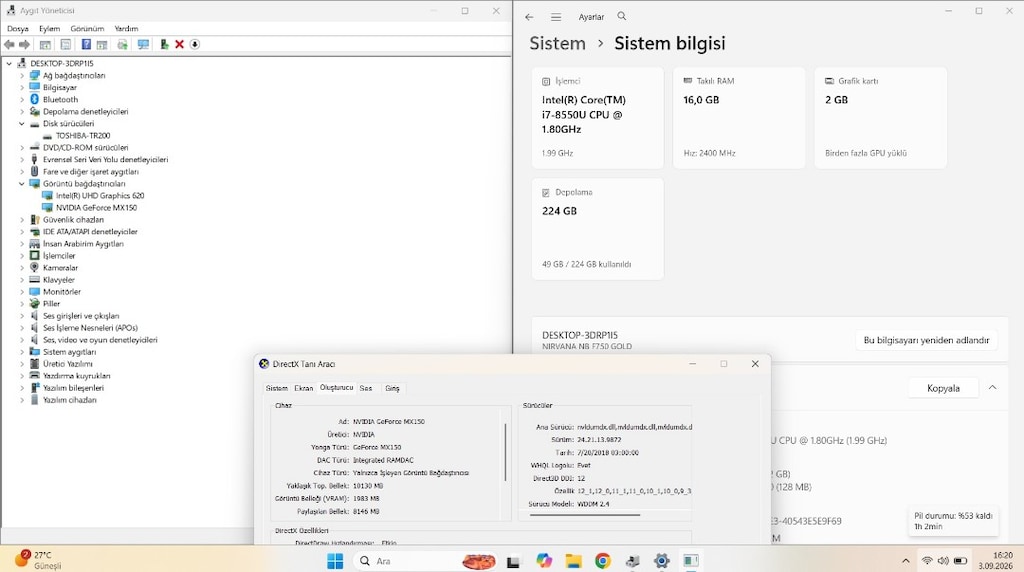The height and width of the screenshot is (572, 1024).
Task: Open the Settings hamburger navigation menu
Action: 556,17
